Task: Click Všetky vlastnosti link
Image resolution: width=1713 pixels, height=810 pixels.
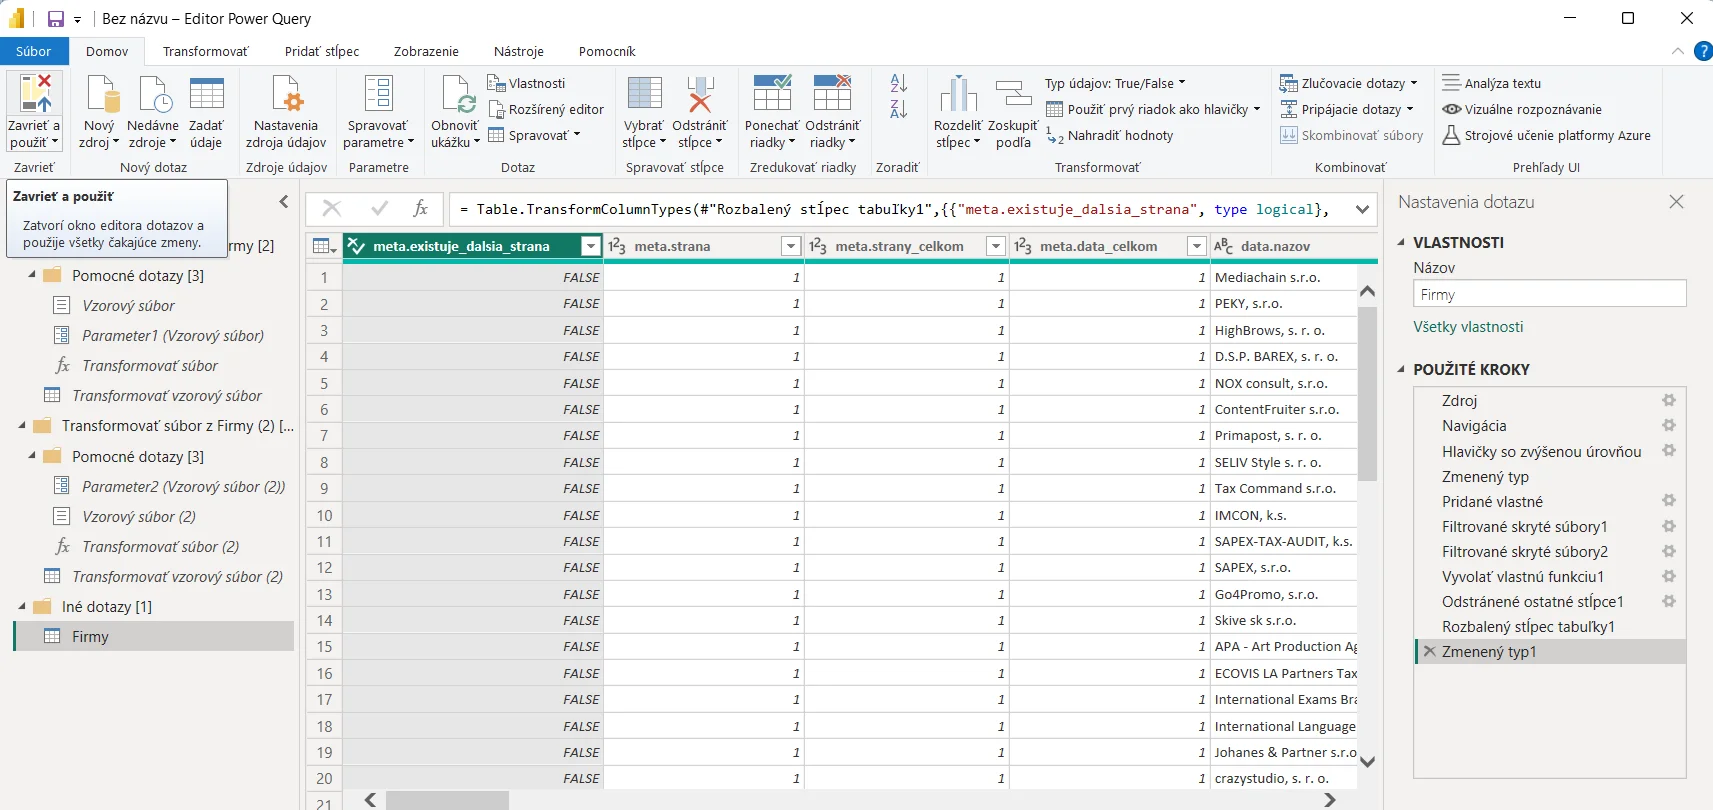Action: coord(1468,326)
